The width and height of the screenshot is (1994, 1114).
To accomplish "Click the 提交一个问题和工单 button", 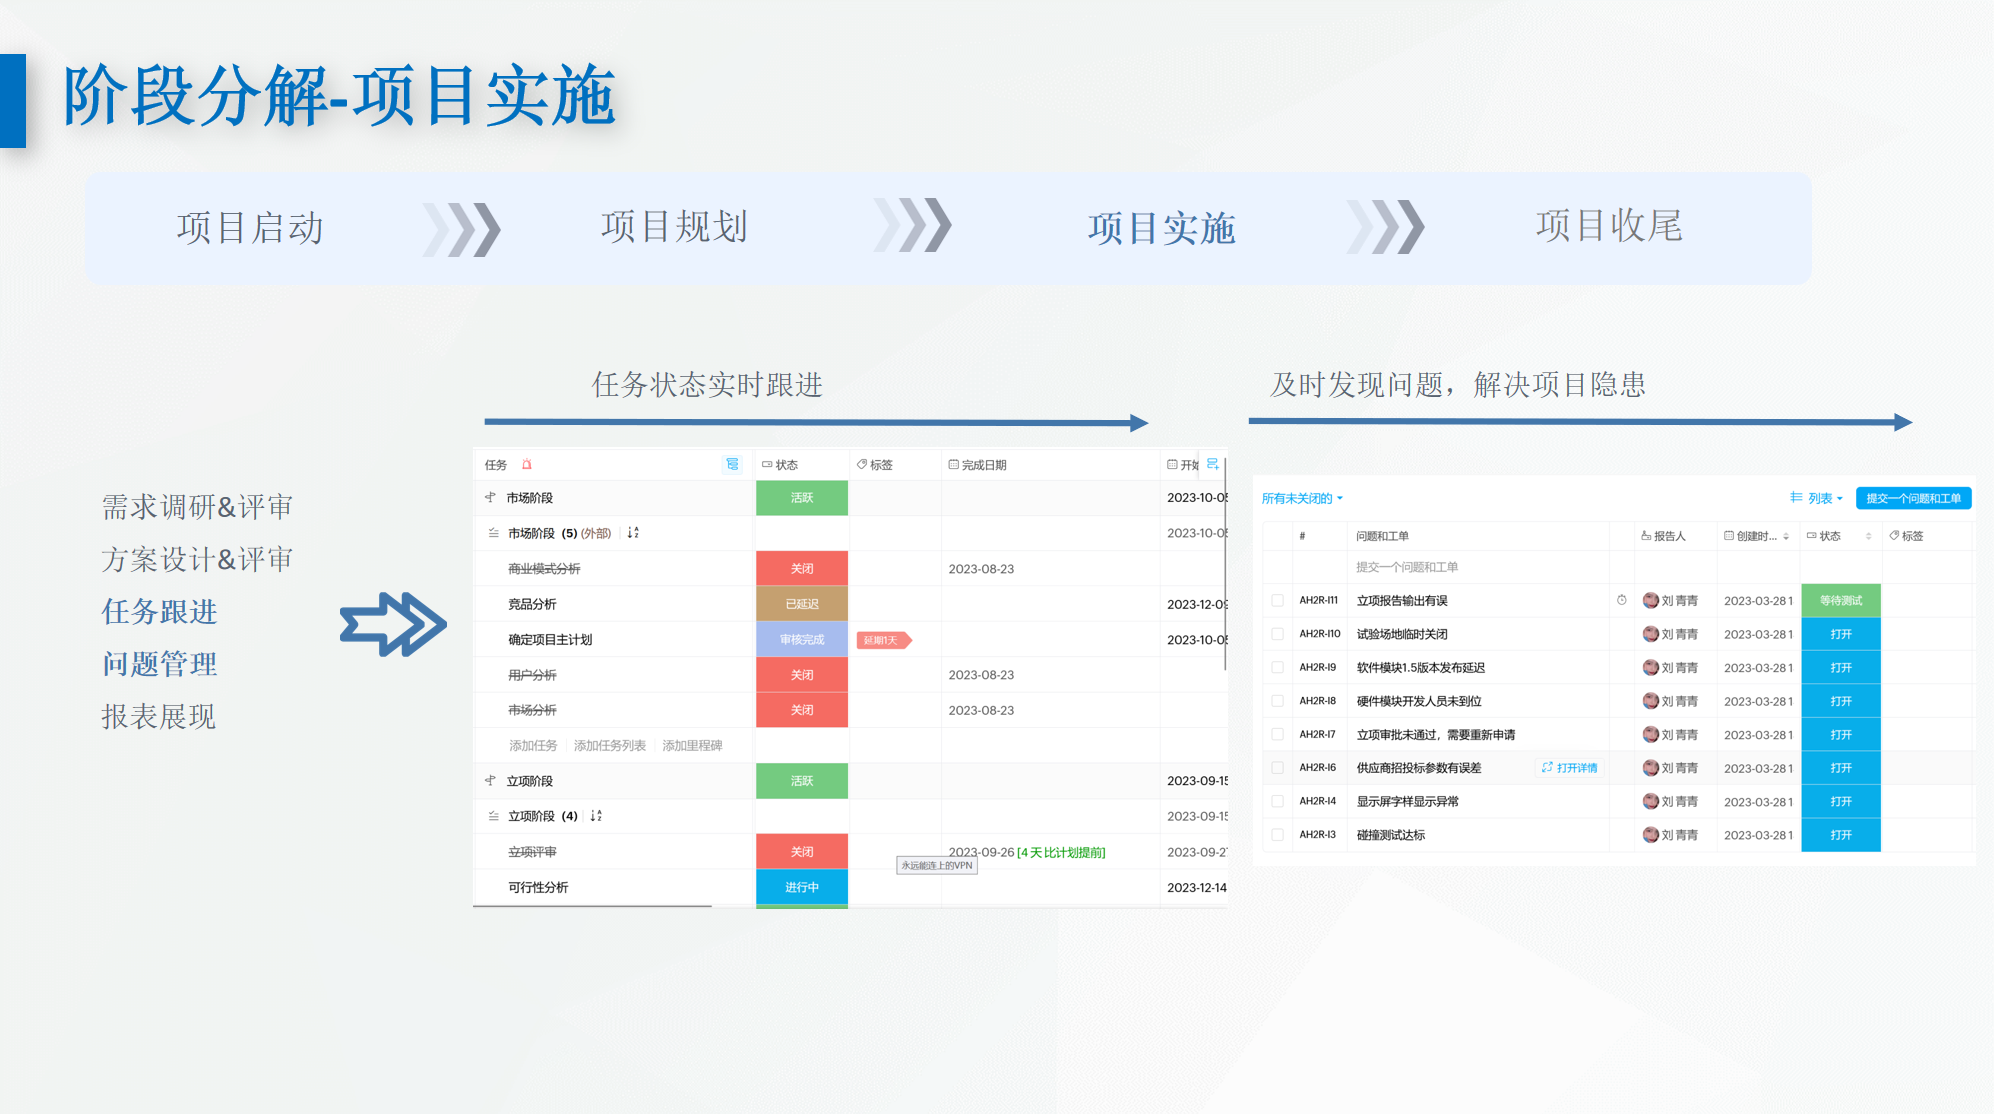I will (x=1912, y=498).
